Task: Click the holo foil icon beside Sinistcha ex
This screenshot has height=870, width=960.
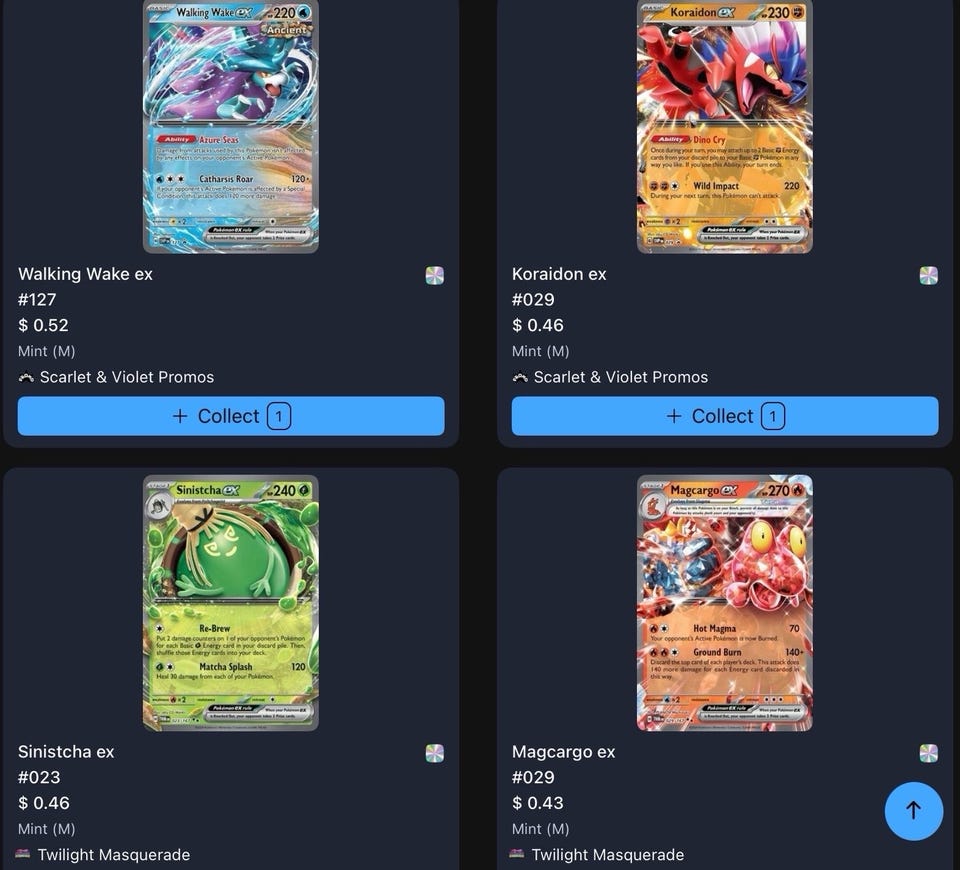Action: (435, 753)
